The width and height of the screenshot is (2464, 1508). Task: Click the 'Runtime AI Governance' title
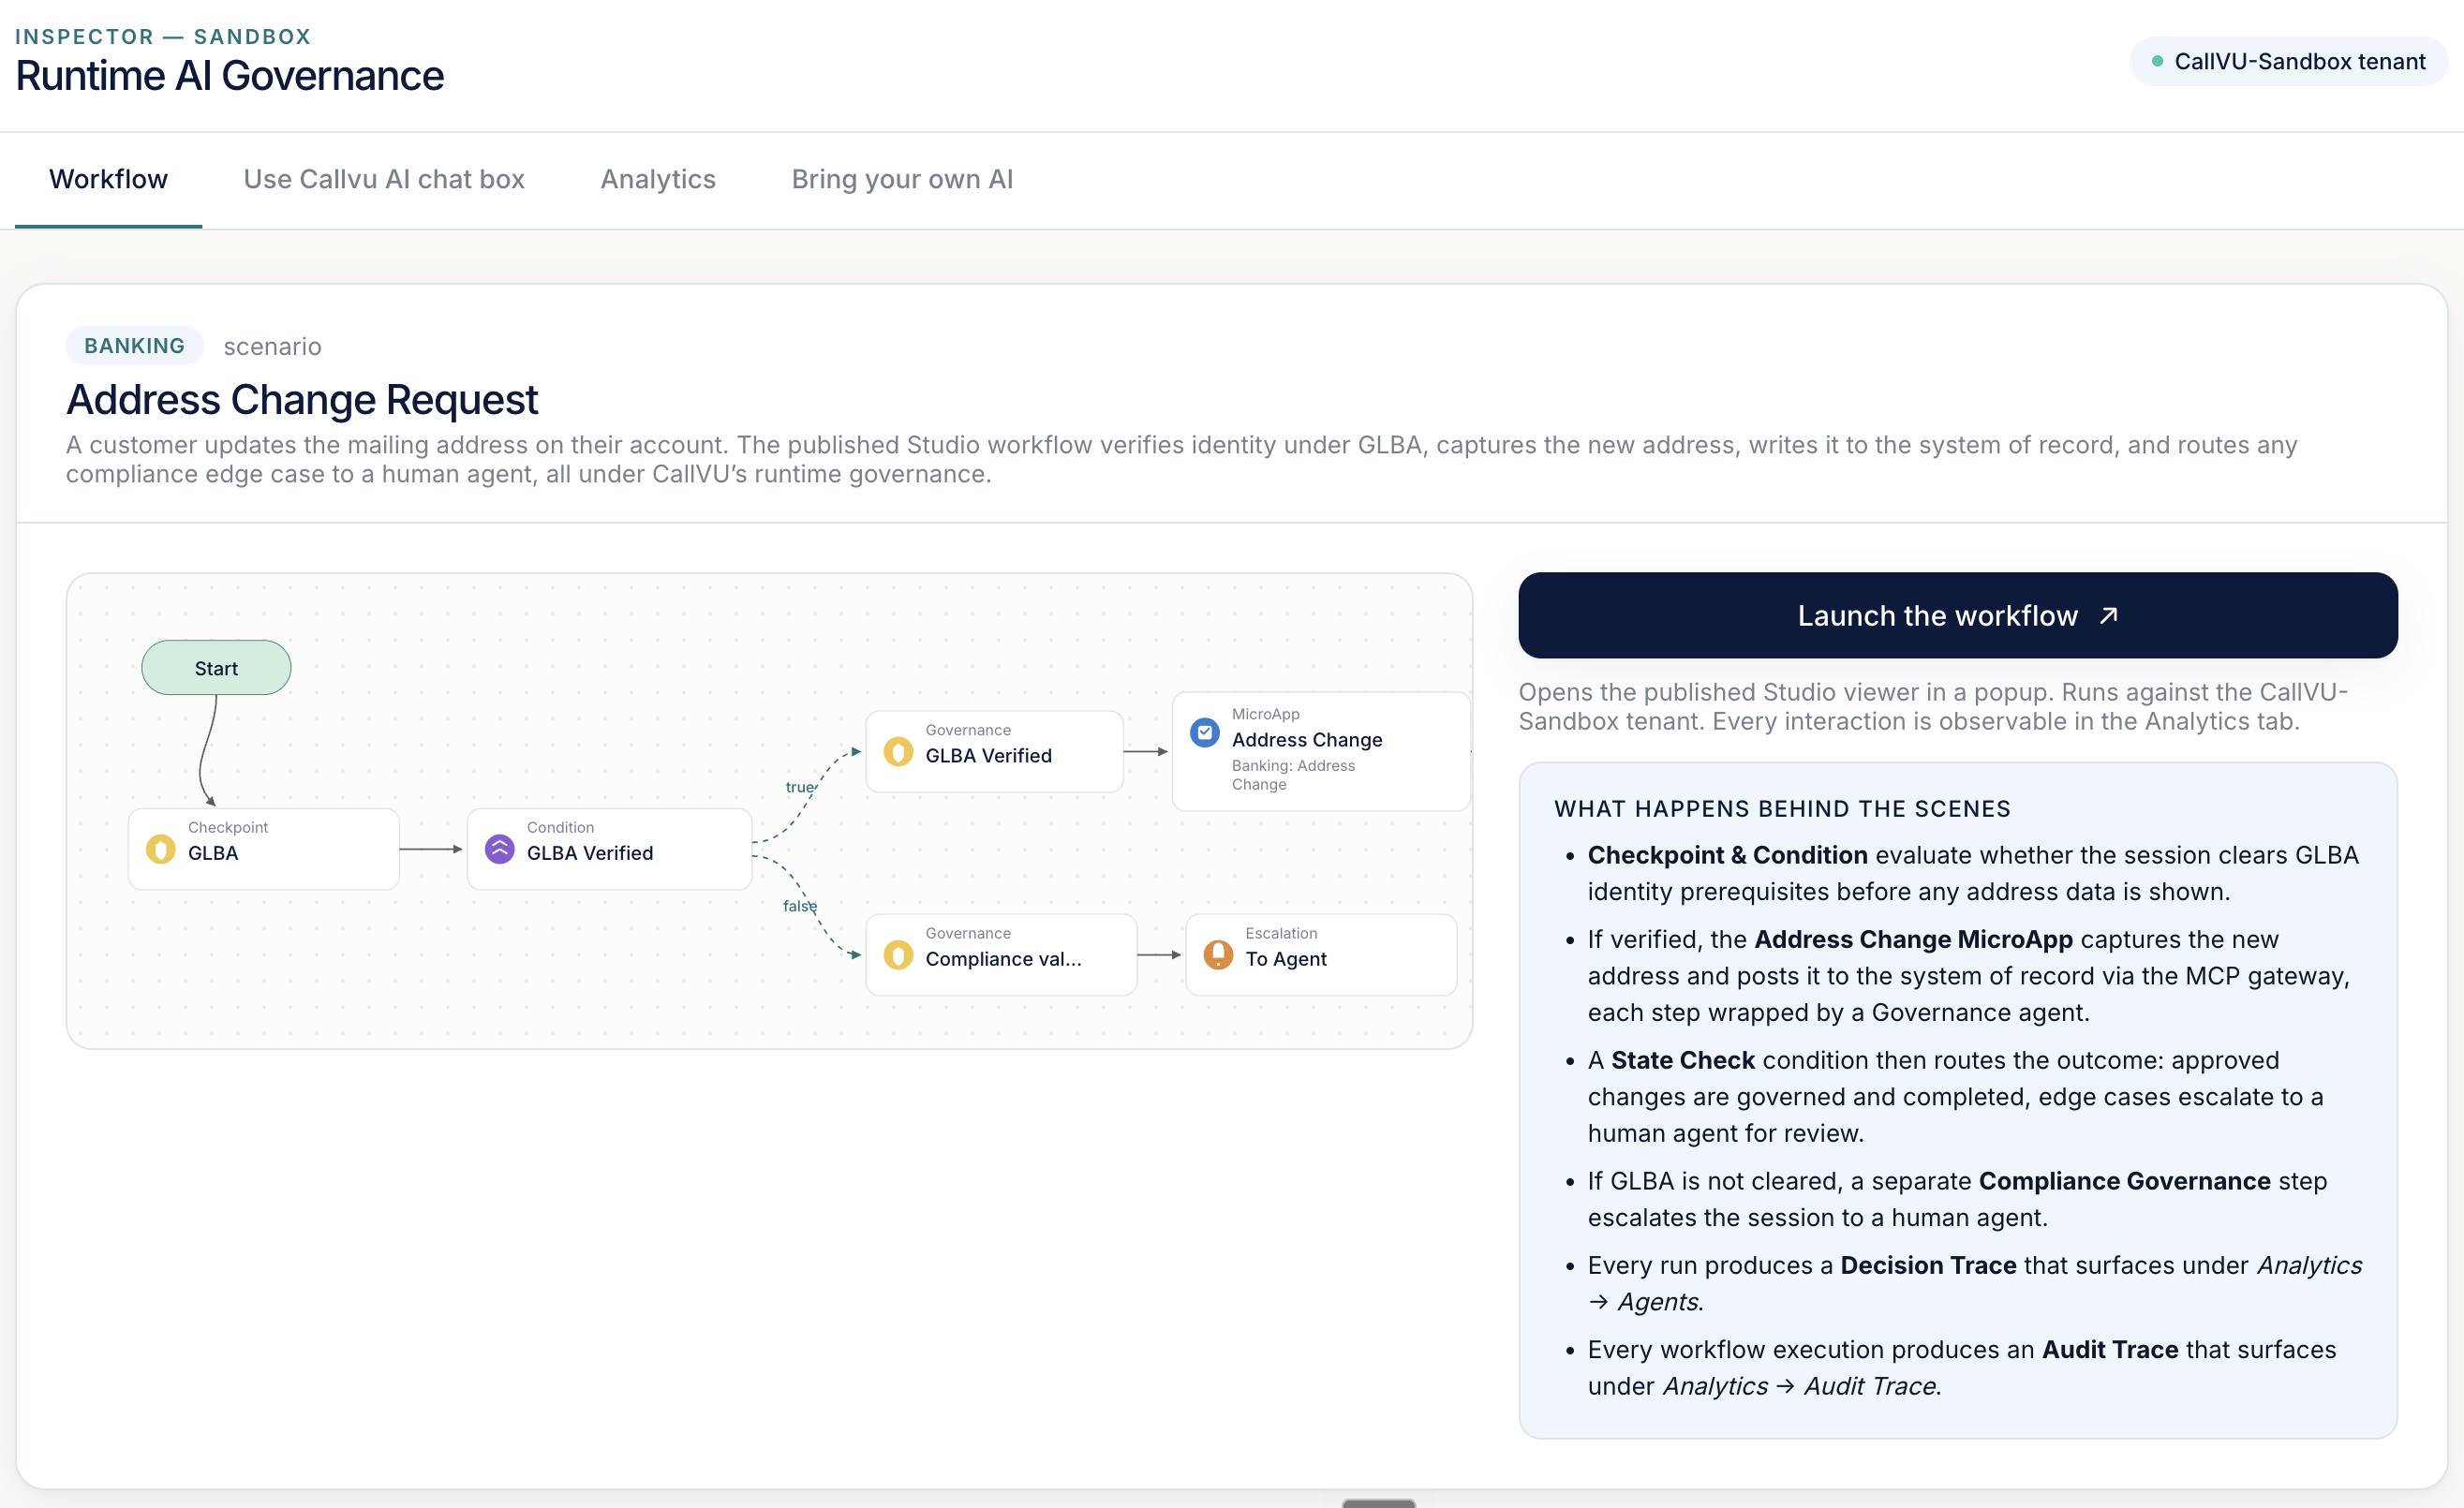click(230, 76)
